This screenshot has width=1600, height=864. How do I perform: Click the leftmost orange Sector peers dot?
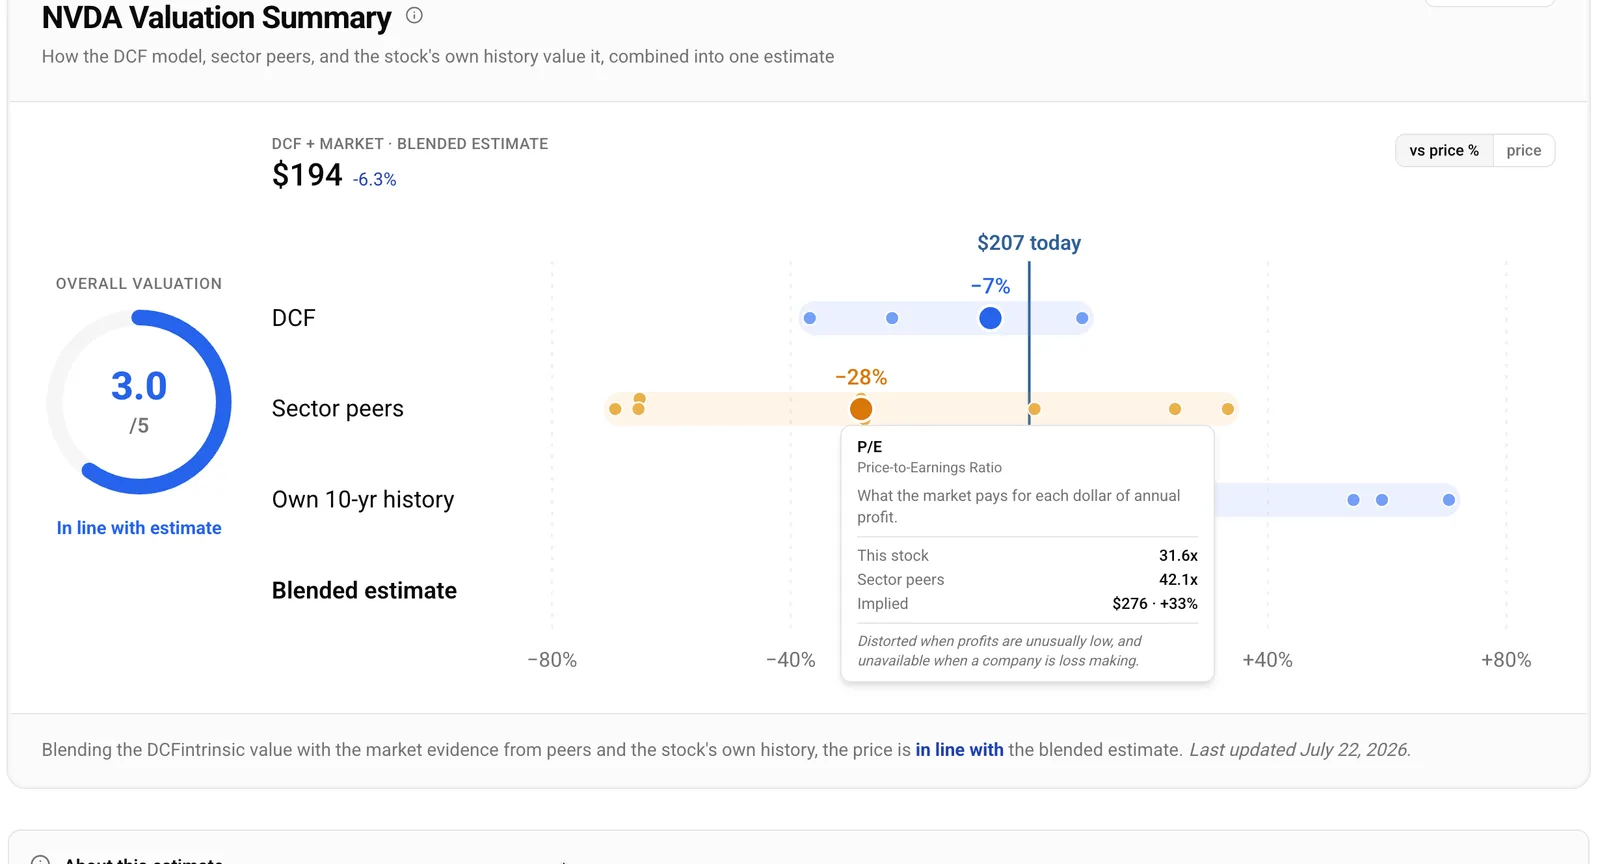615,409
